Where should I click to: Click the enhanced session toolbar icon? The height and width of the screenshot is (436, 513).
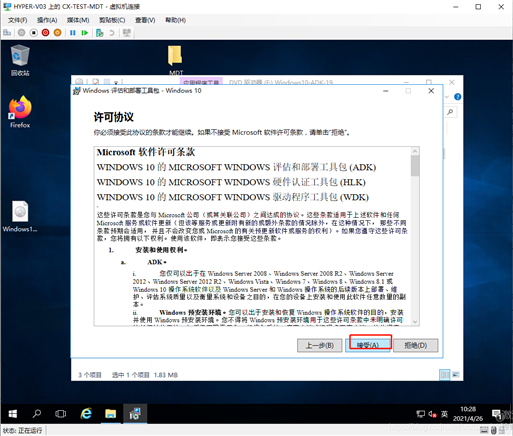127,33
